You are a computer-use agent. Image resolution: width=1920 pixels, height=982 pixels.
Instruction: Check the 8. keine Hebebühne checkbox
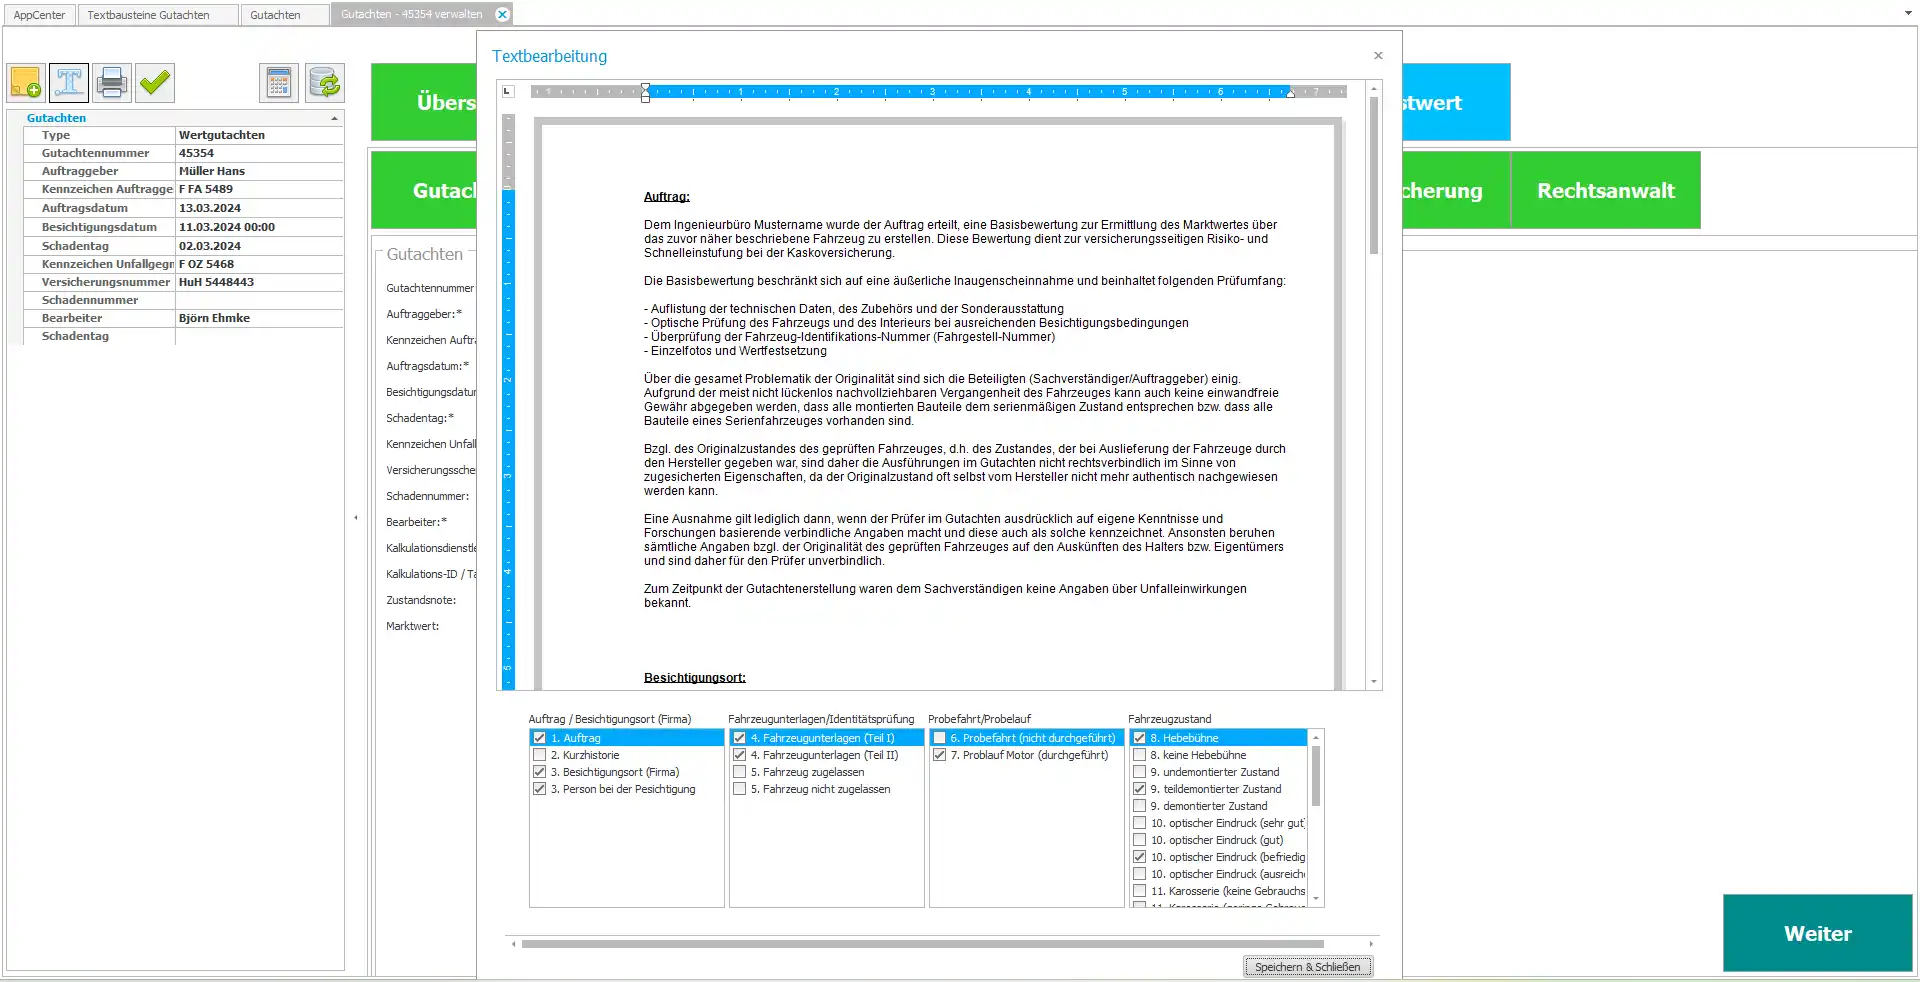[x=1139, y=755]
